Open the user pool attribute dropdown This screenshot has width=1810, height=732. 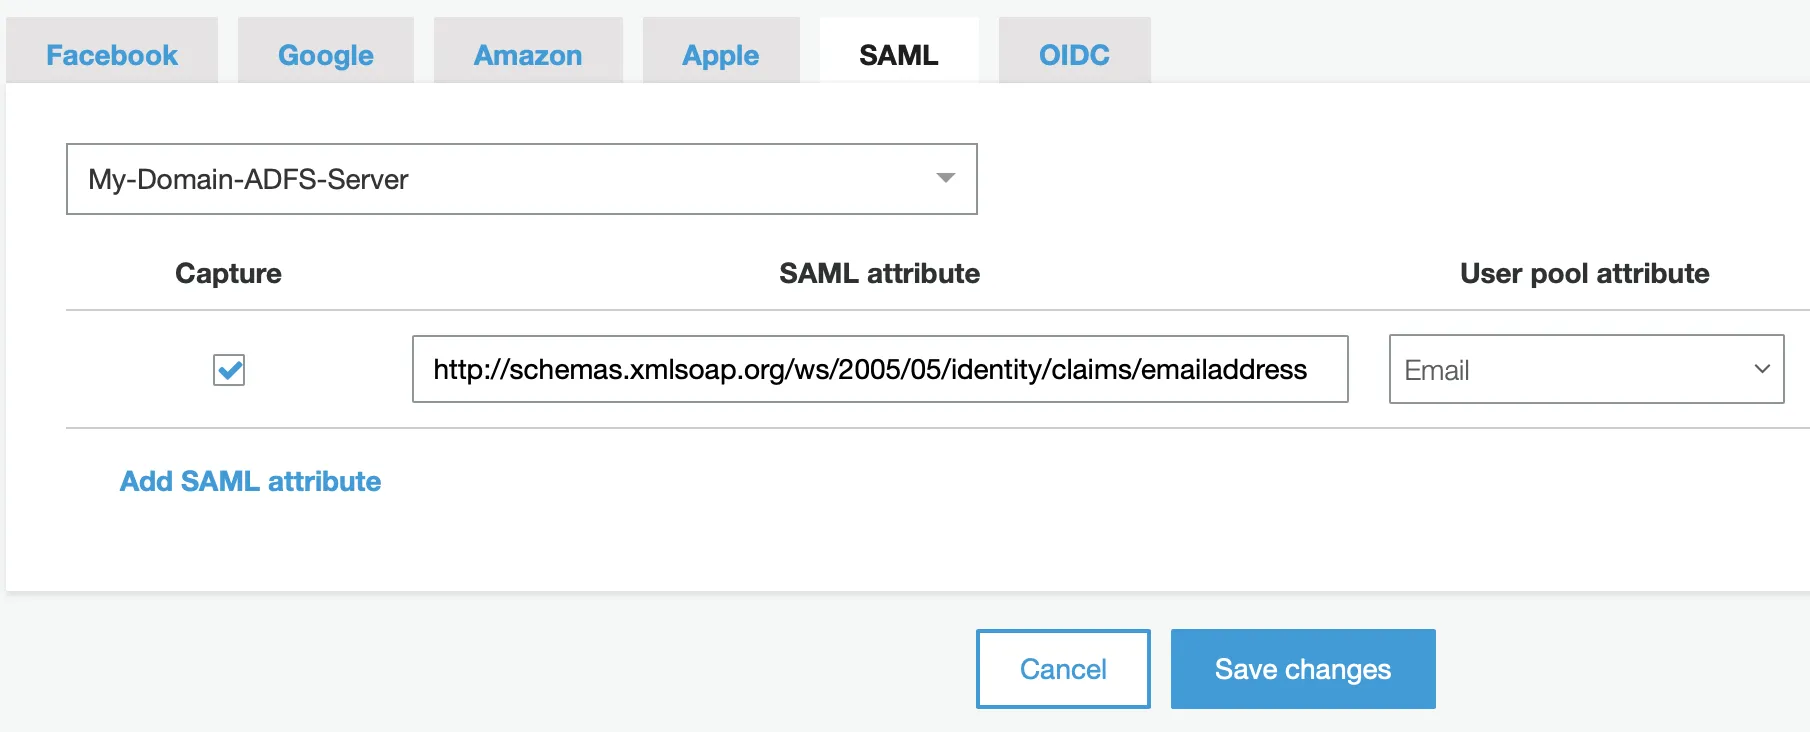point(1585,369)
